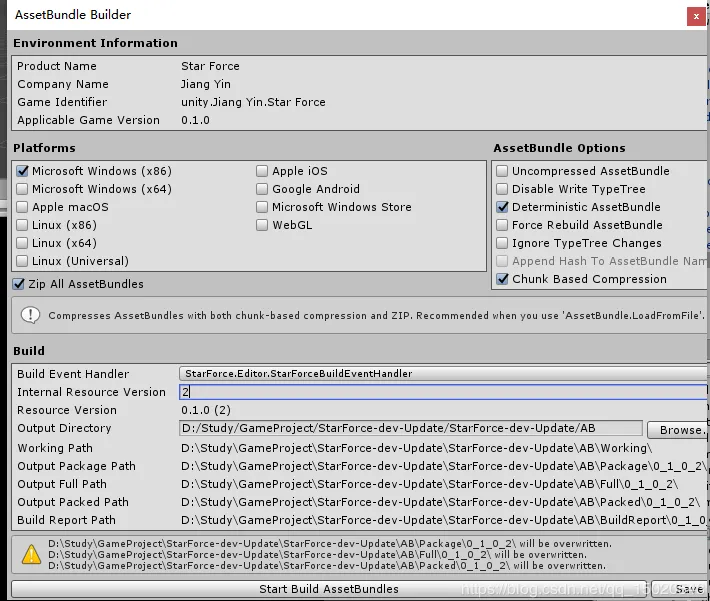Click the 'Build' section heading

pos(29,351)
